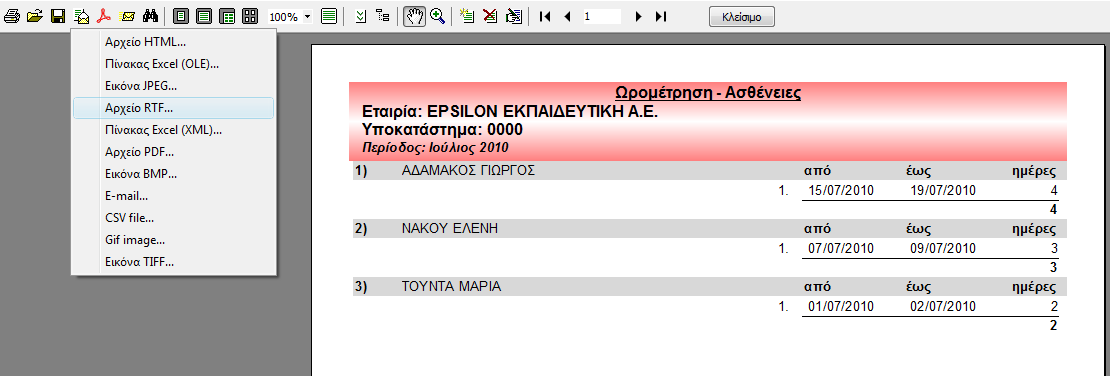Export to PDF with Acrobat icon

[x=105, y=16]
